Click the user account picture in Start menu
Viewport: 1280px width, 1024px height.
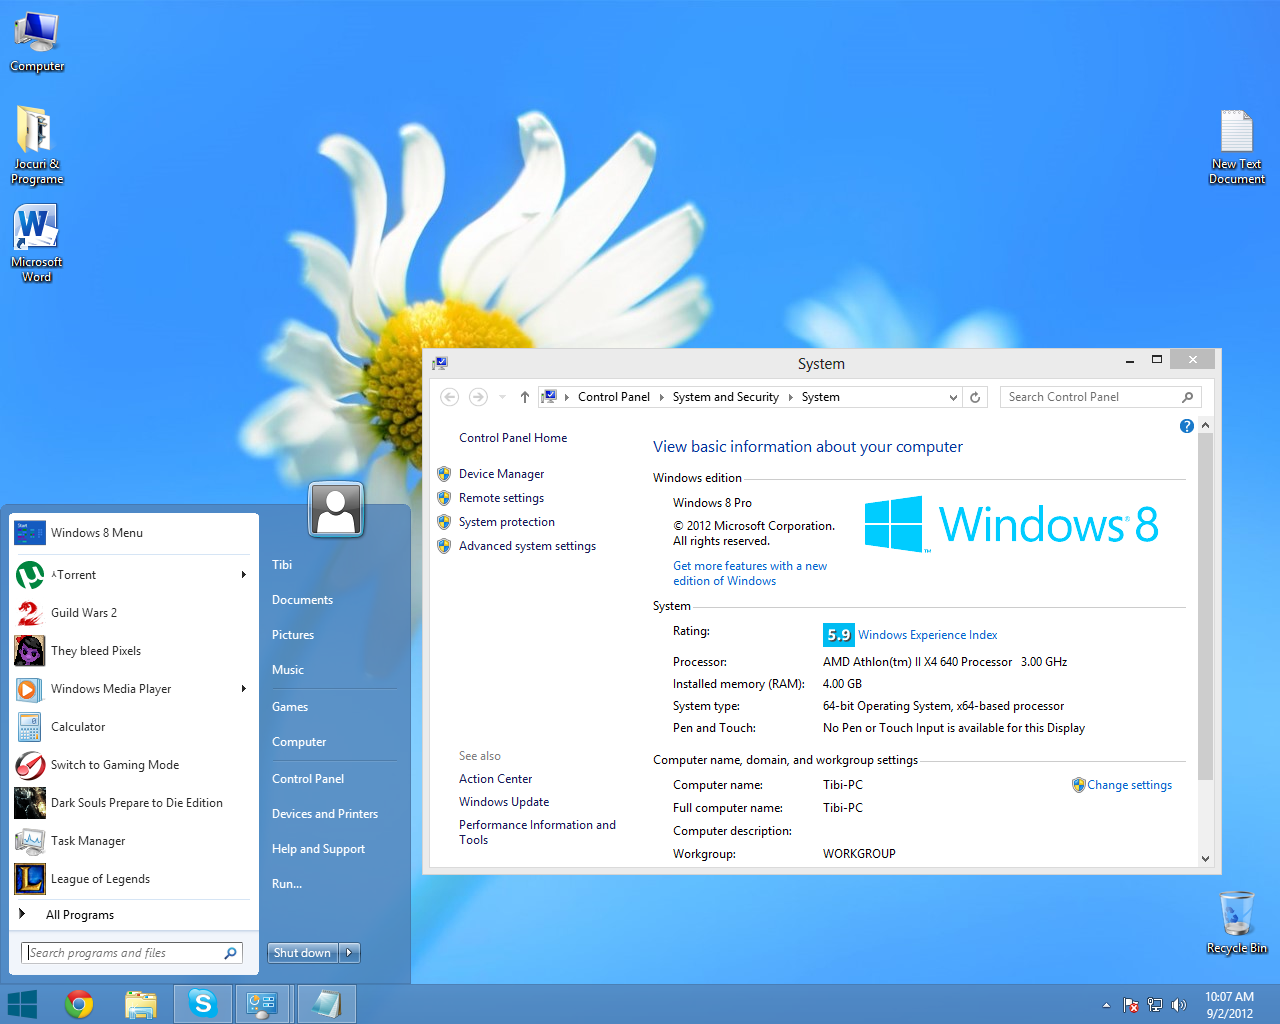click(336, 509)
